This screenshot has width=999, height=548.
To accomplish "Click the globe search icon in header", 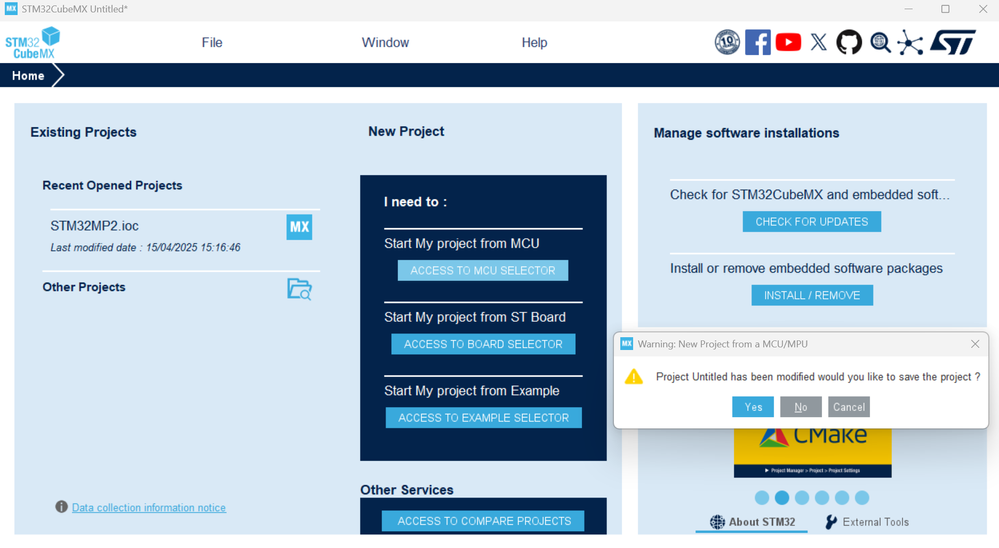I will click(880, 43).
